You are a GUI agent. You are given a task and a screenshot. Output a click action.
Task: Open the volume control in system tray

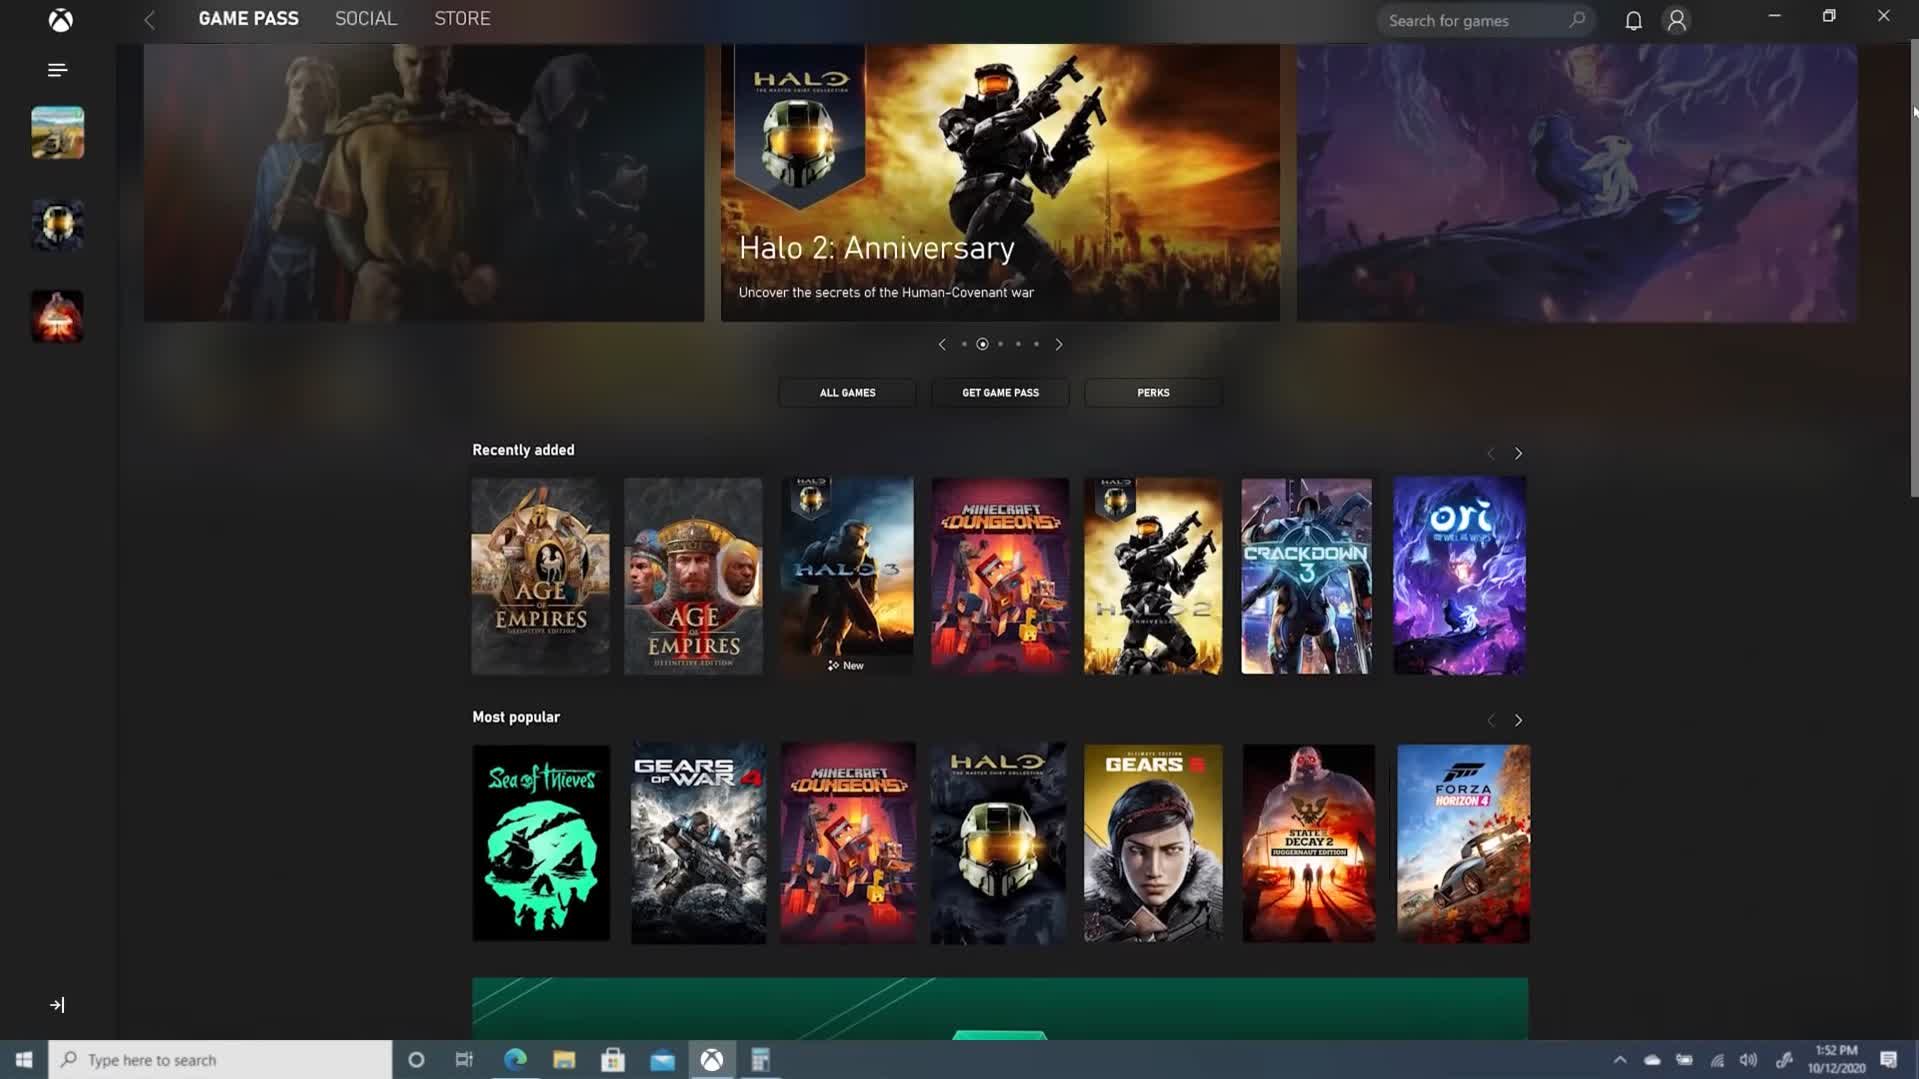[x=1748, y=1060]
